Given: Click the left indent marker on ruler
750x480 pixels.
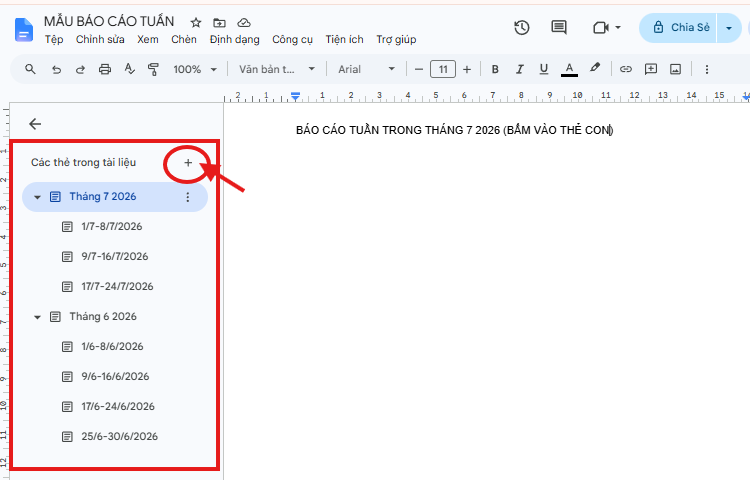Looking at the screenshot, I should tap(296, 97).
